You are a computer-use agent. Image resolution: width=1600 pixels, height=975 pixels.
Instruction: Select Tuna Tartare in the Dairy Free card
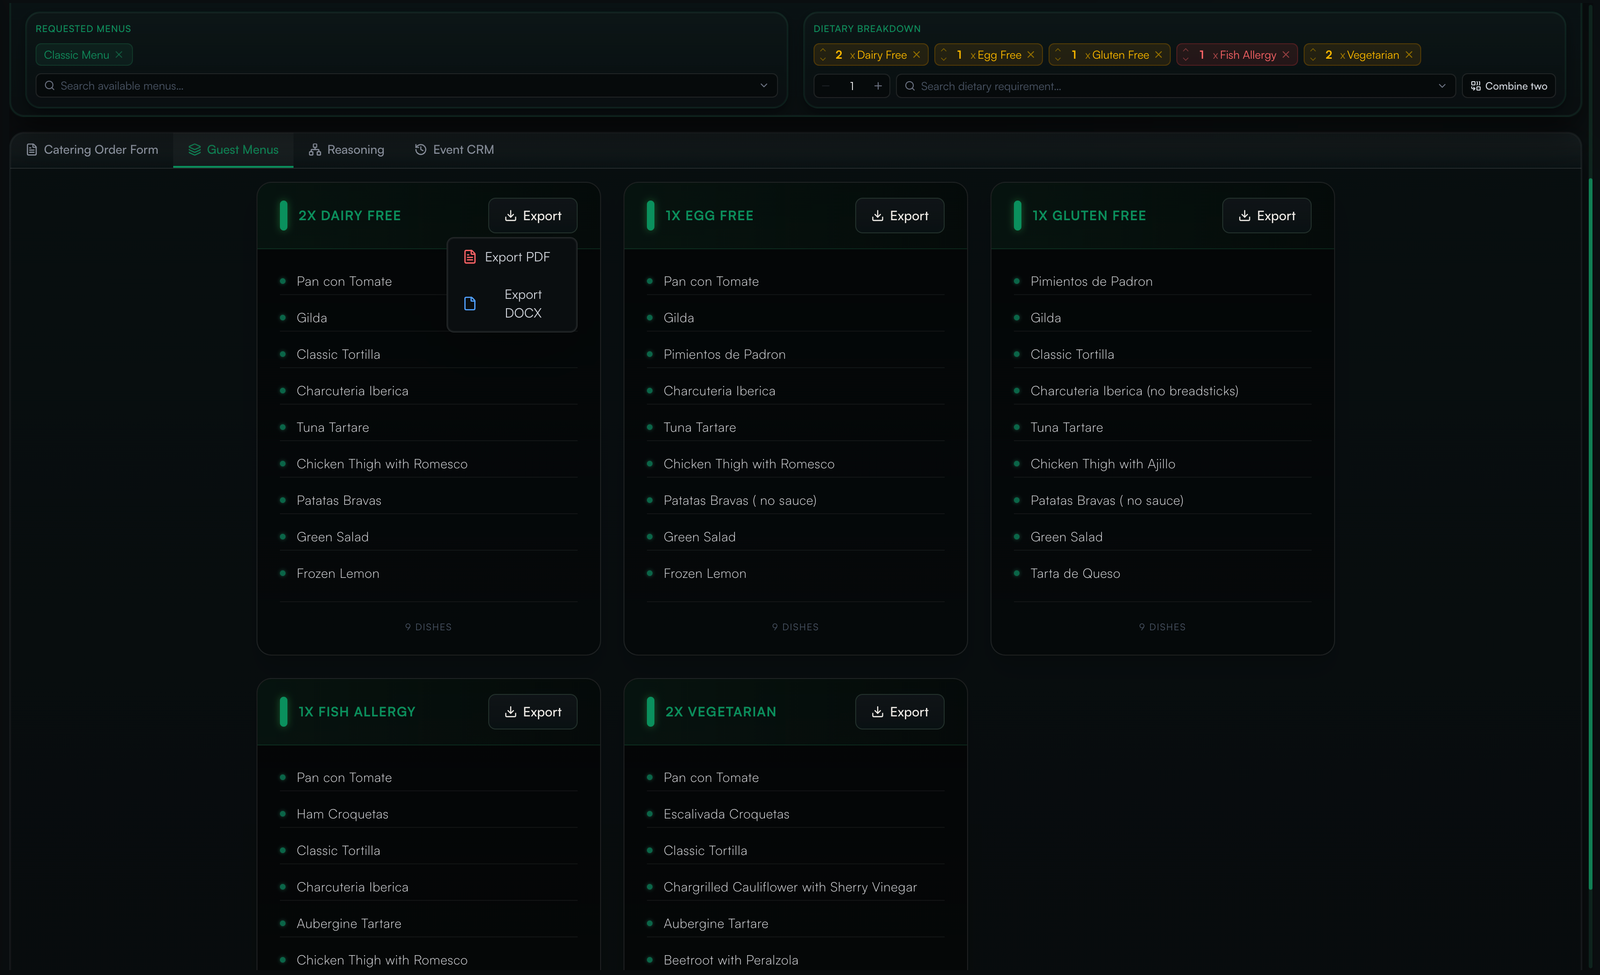333,427
